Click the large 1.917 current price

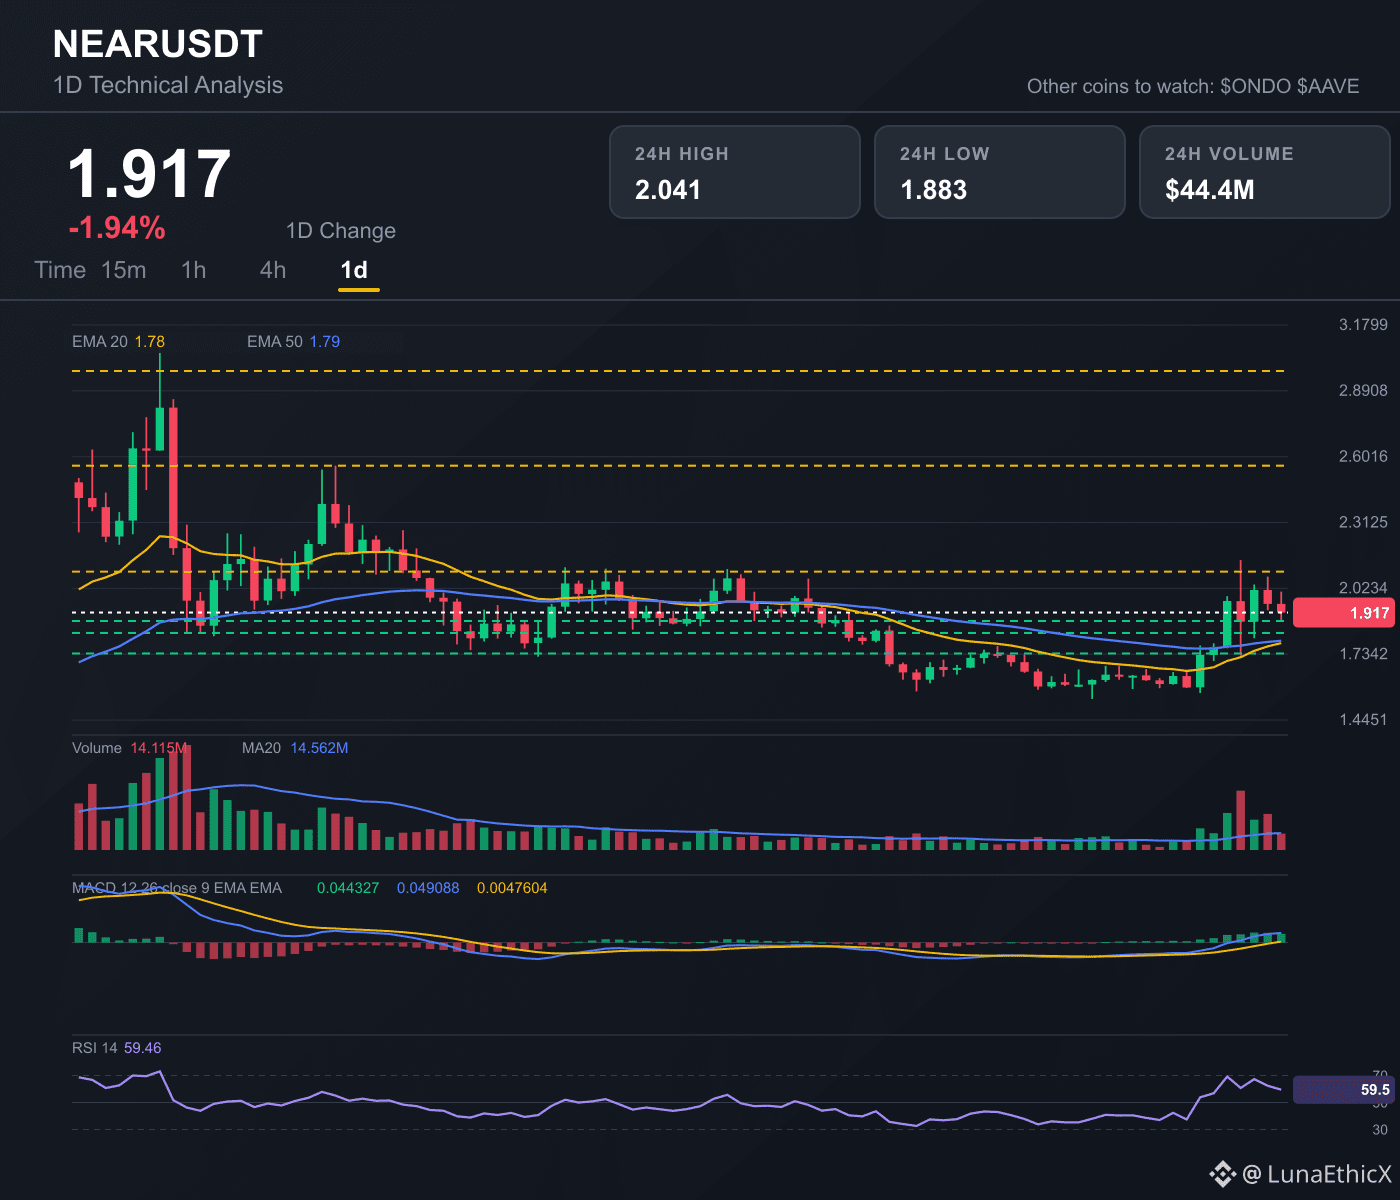coord(150,174)
